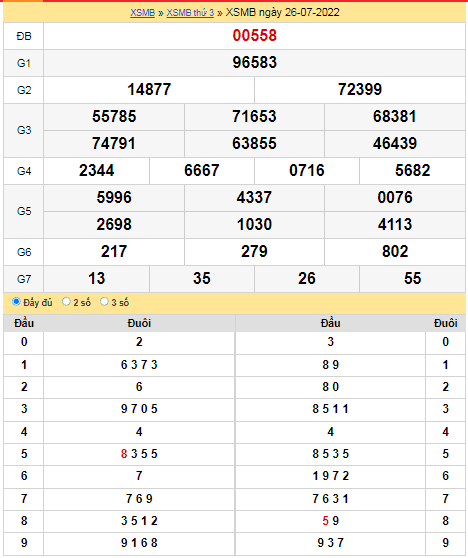Click the G4 number 0716

307,171
